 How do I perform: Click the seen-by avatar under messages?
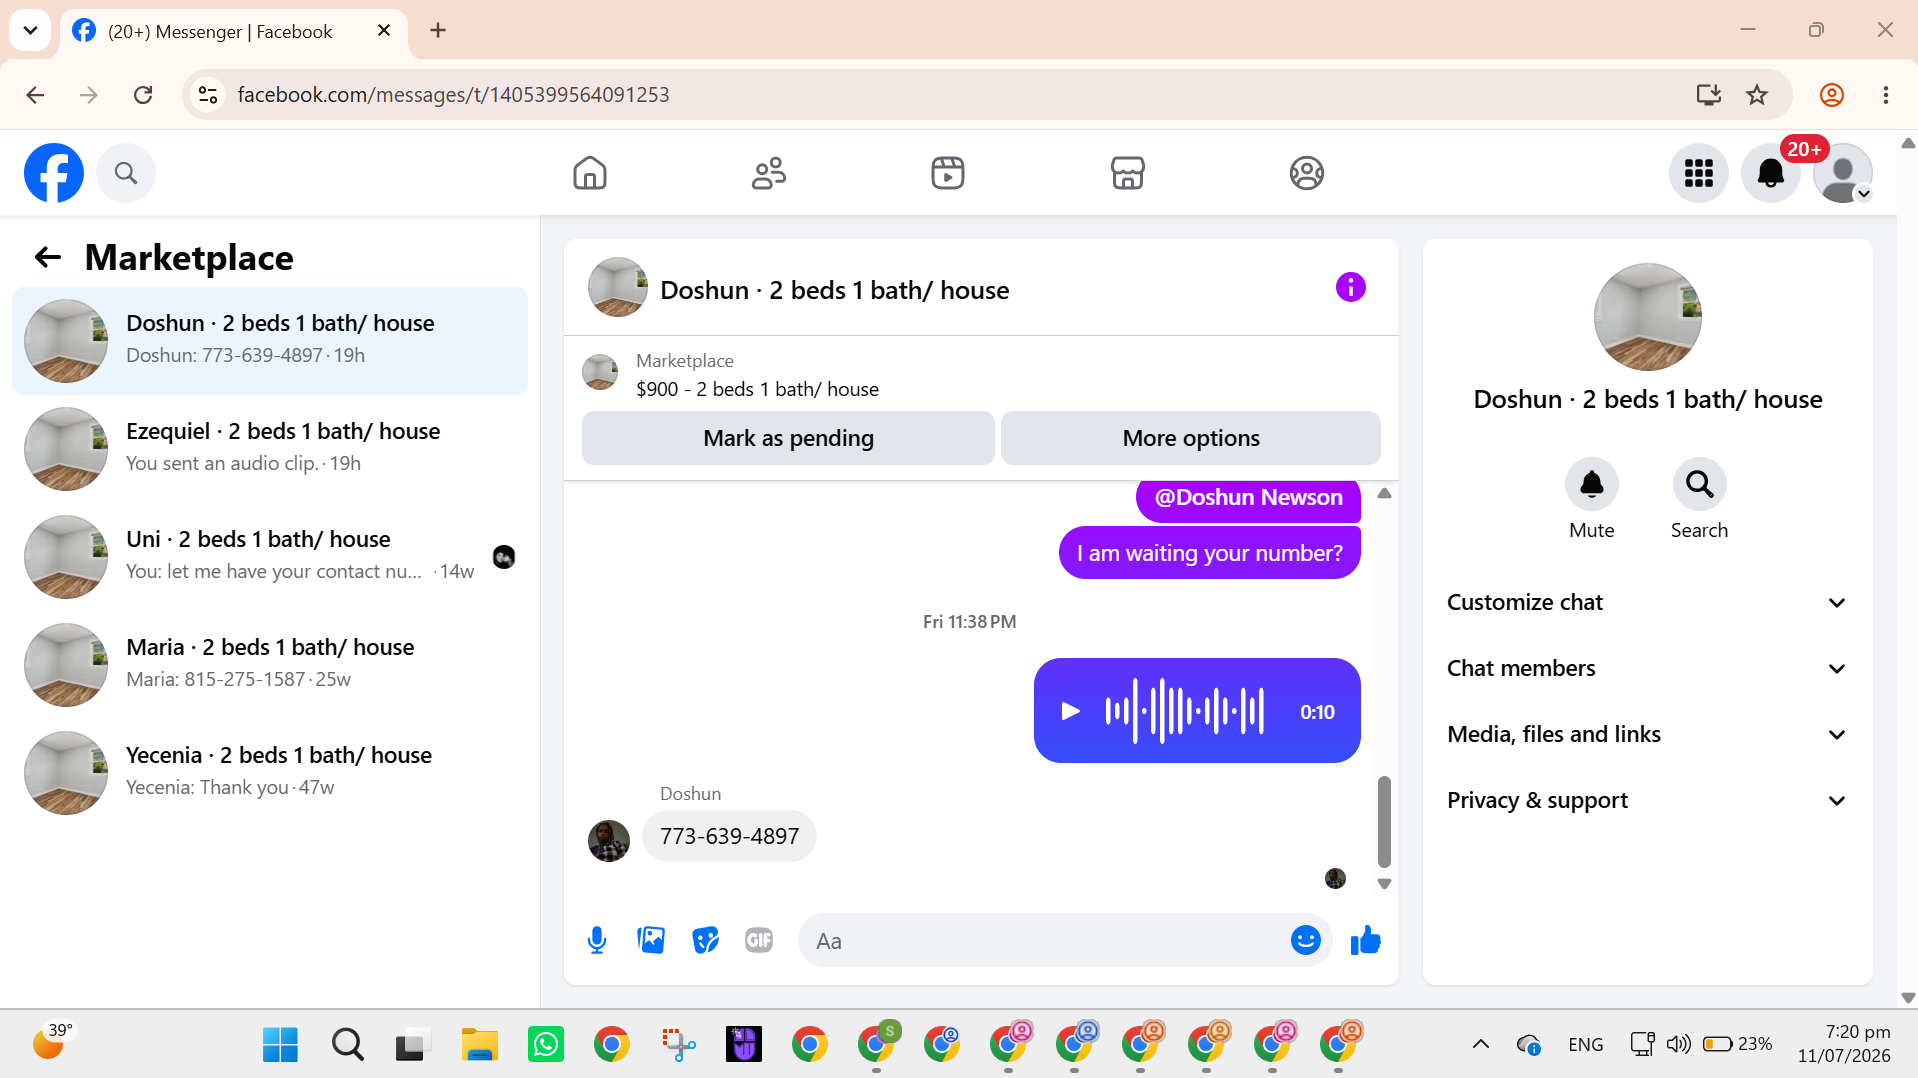(1335, 878)
